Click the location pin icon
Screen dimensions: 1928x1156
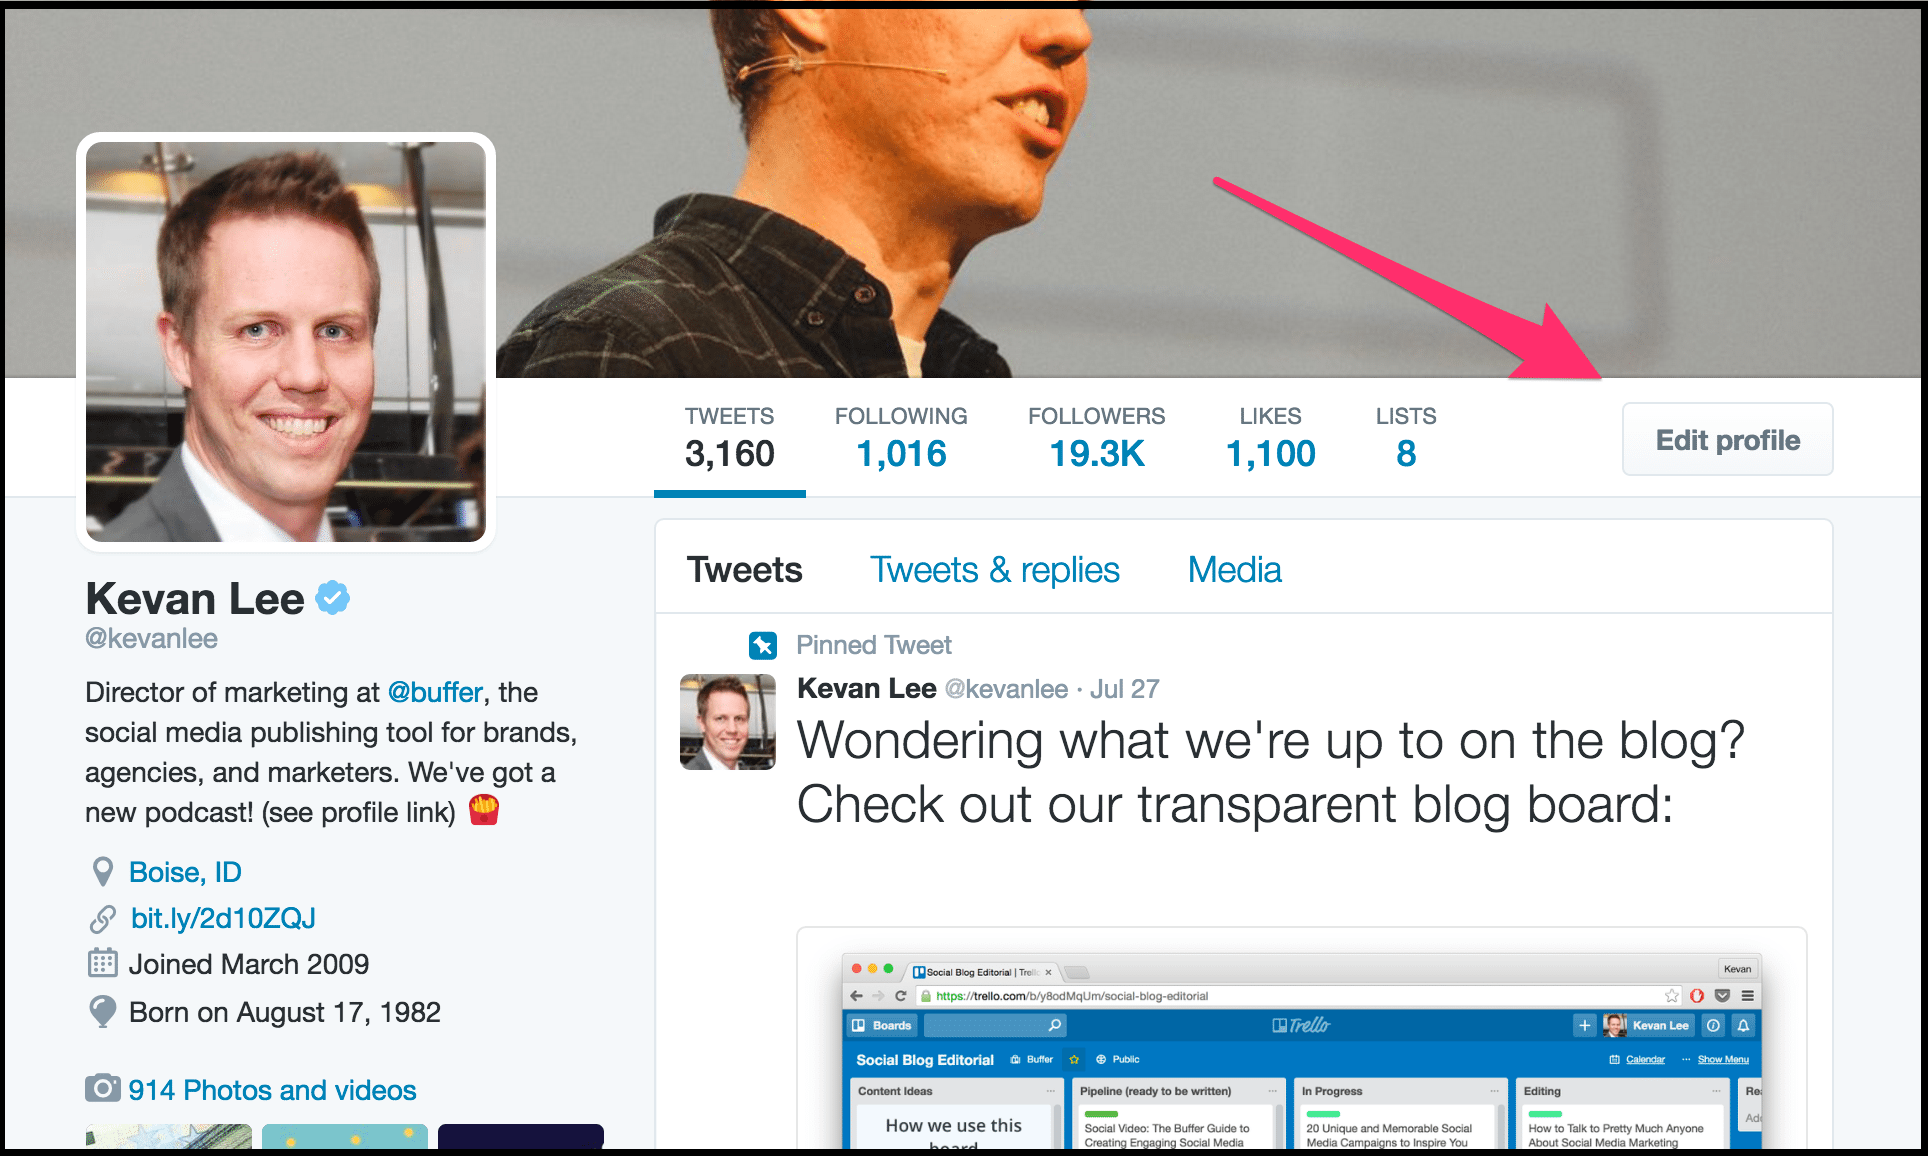(102, 872)
